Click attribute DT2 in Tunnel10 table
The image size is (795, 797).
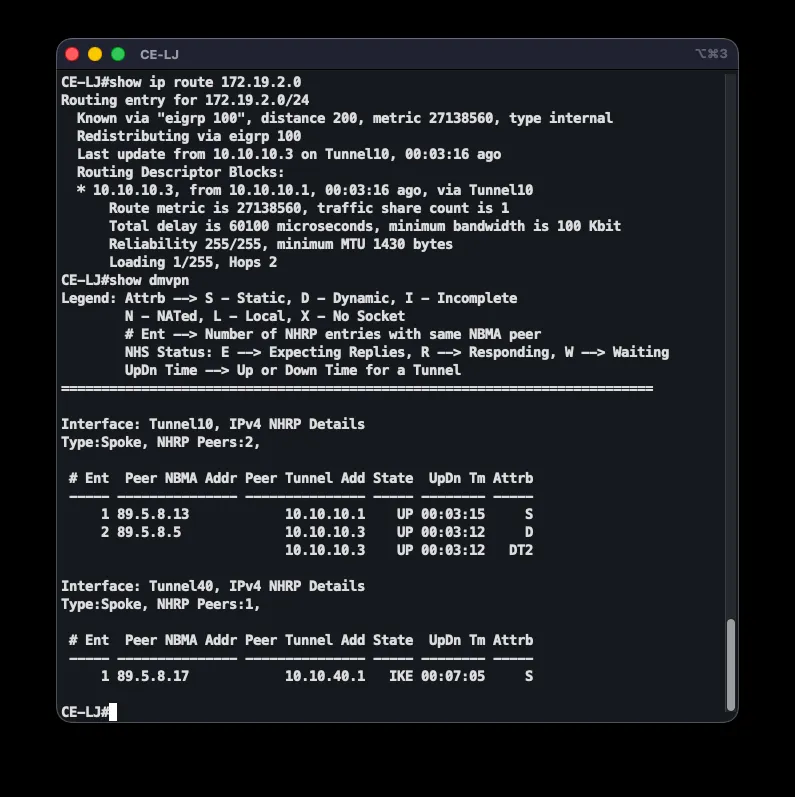click(521, 550)
